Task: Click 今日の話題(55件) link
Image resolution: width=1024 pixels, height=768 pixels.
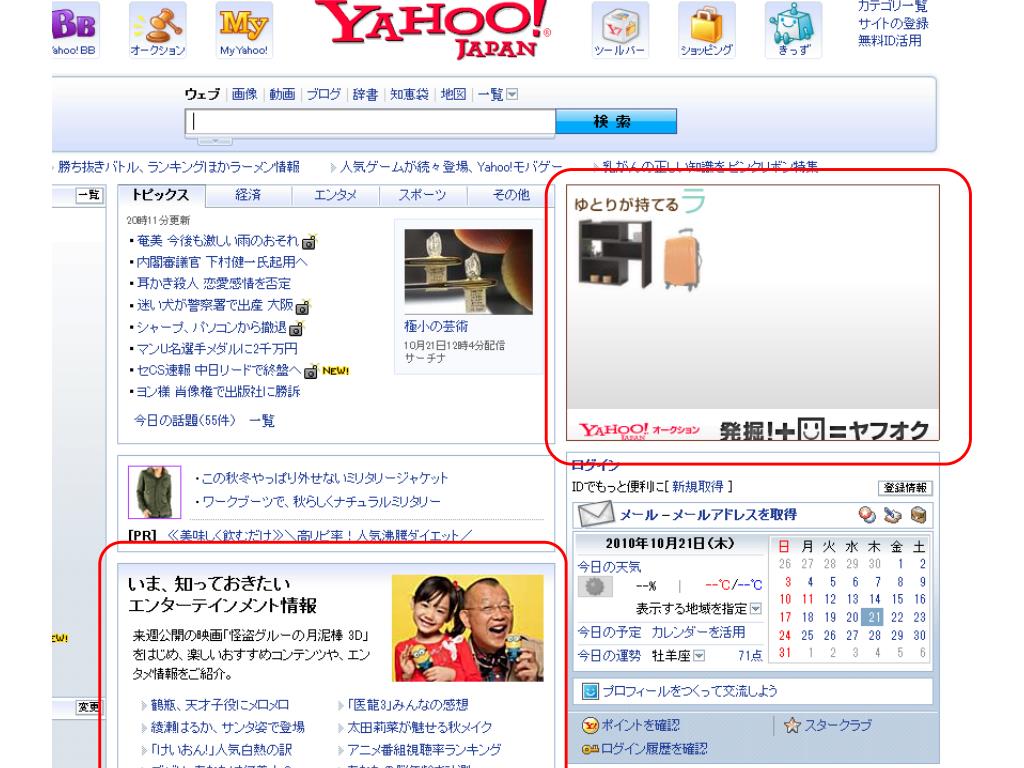Action: (185, 421)
